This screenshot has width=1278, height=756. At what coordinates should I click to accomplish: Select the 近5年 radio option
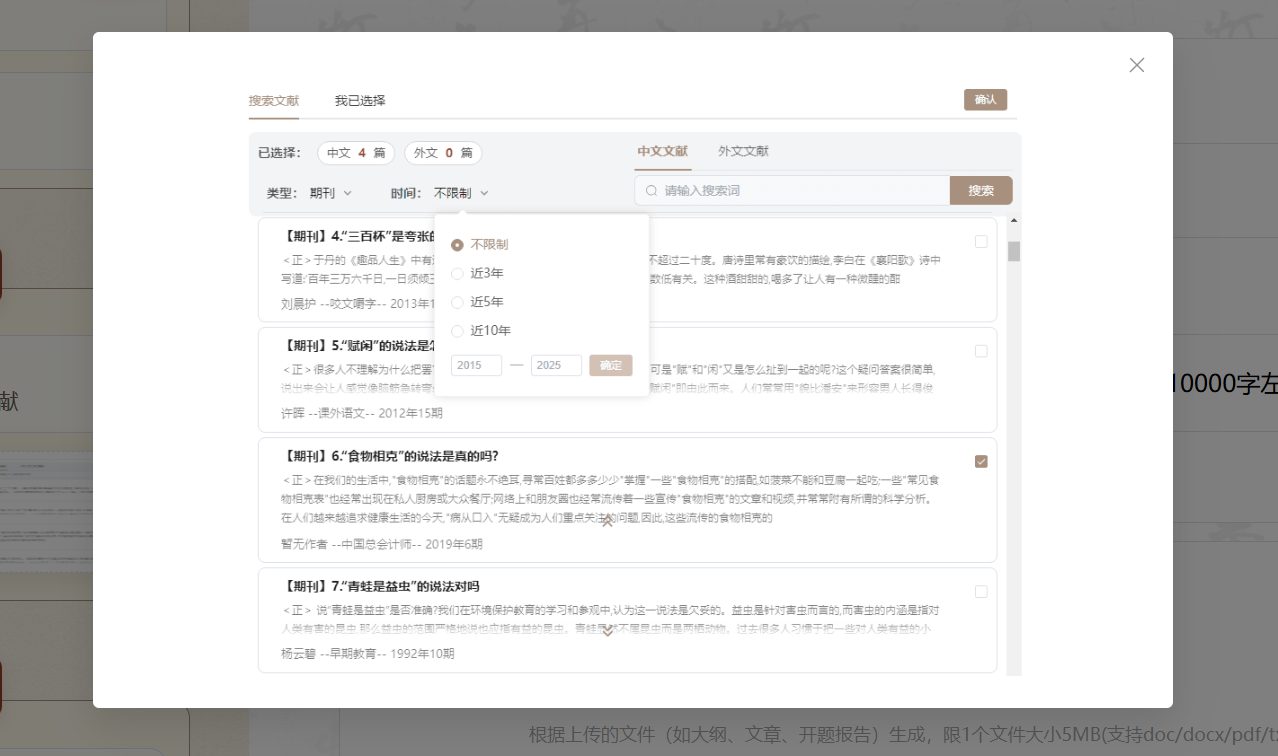(478, 302)
